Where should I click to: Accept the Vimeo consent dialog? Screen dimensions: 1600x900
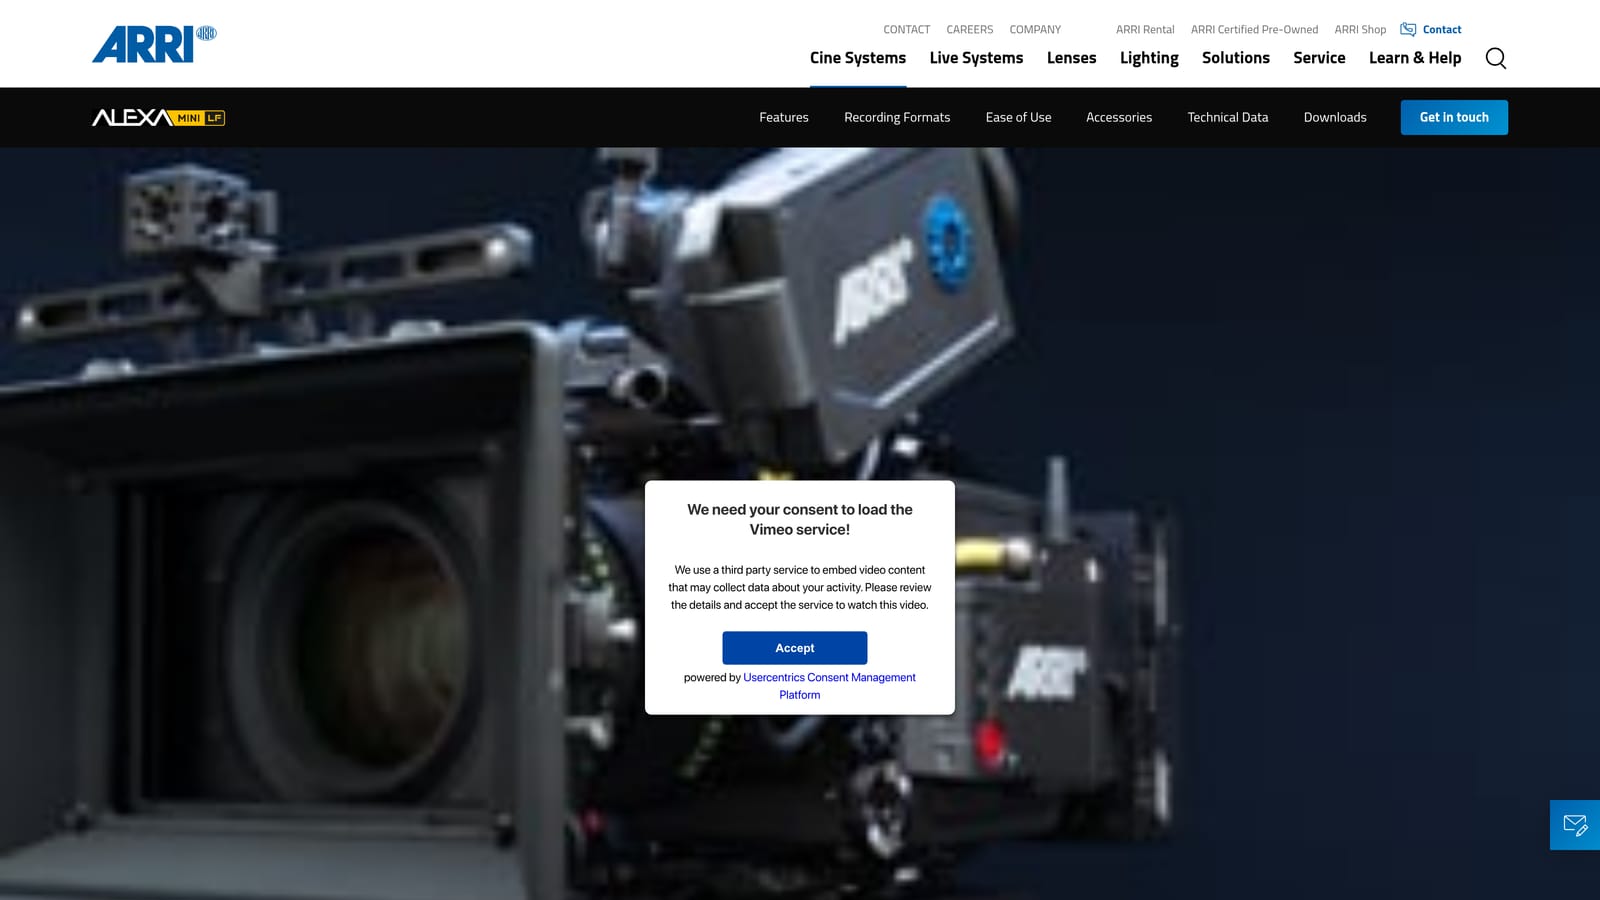[x=795, y=648]
